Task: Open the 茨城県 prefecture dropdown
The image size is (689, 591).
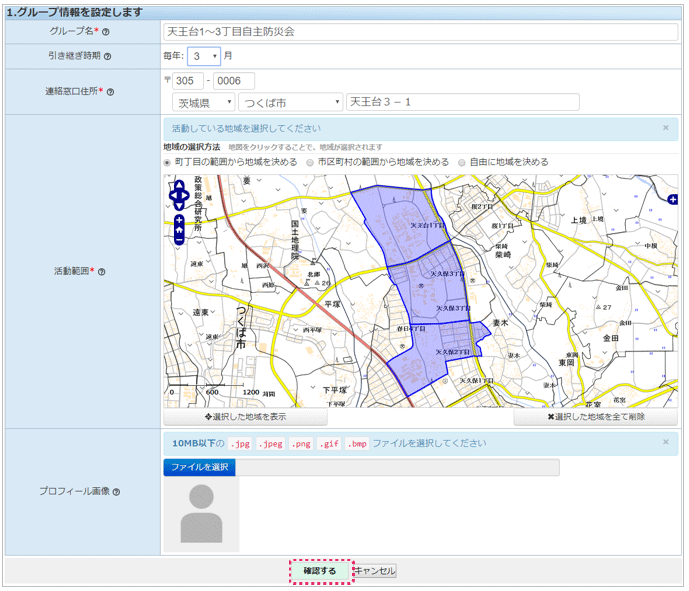Action: pyautogui.click(x=203, y=102)
